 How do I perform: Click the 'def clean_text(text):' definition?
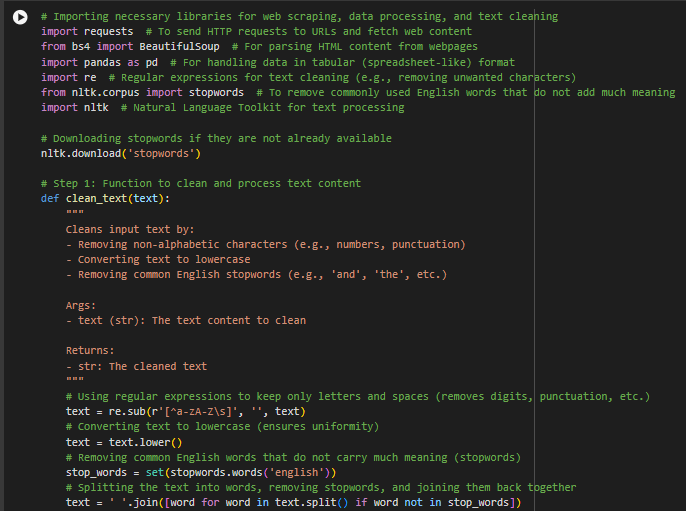[x=105, y=199]
